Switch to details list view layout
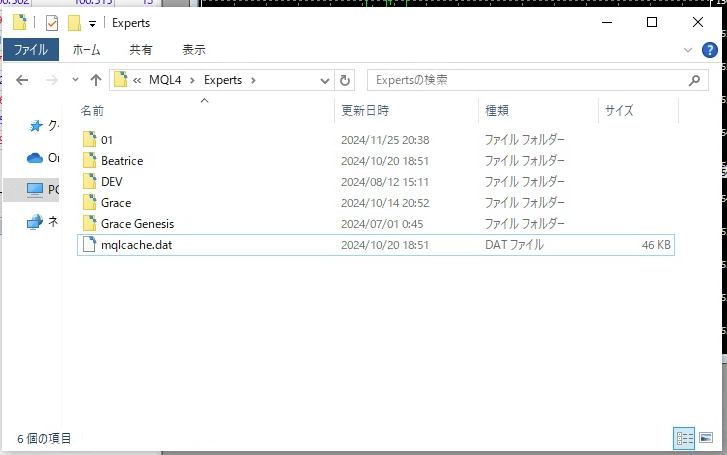 pyautogui.click(x=684, y=438)
